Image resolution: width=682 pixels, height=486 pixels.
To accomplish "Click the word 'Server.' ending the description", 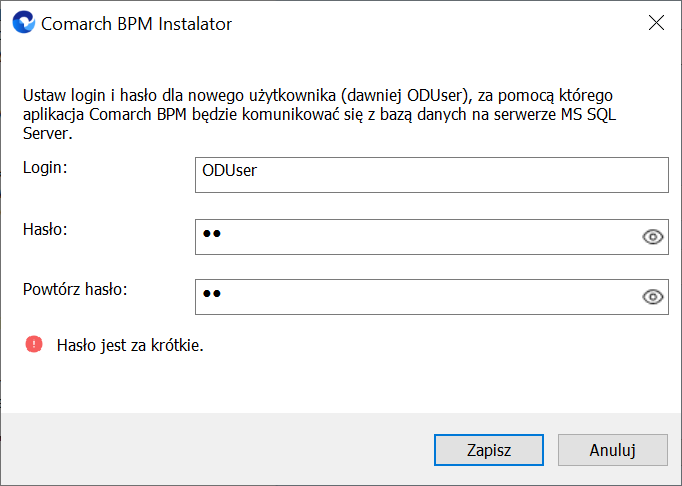I will (47, 133).
